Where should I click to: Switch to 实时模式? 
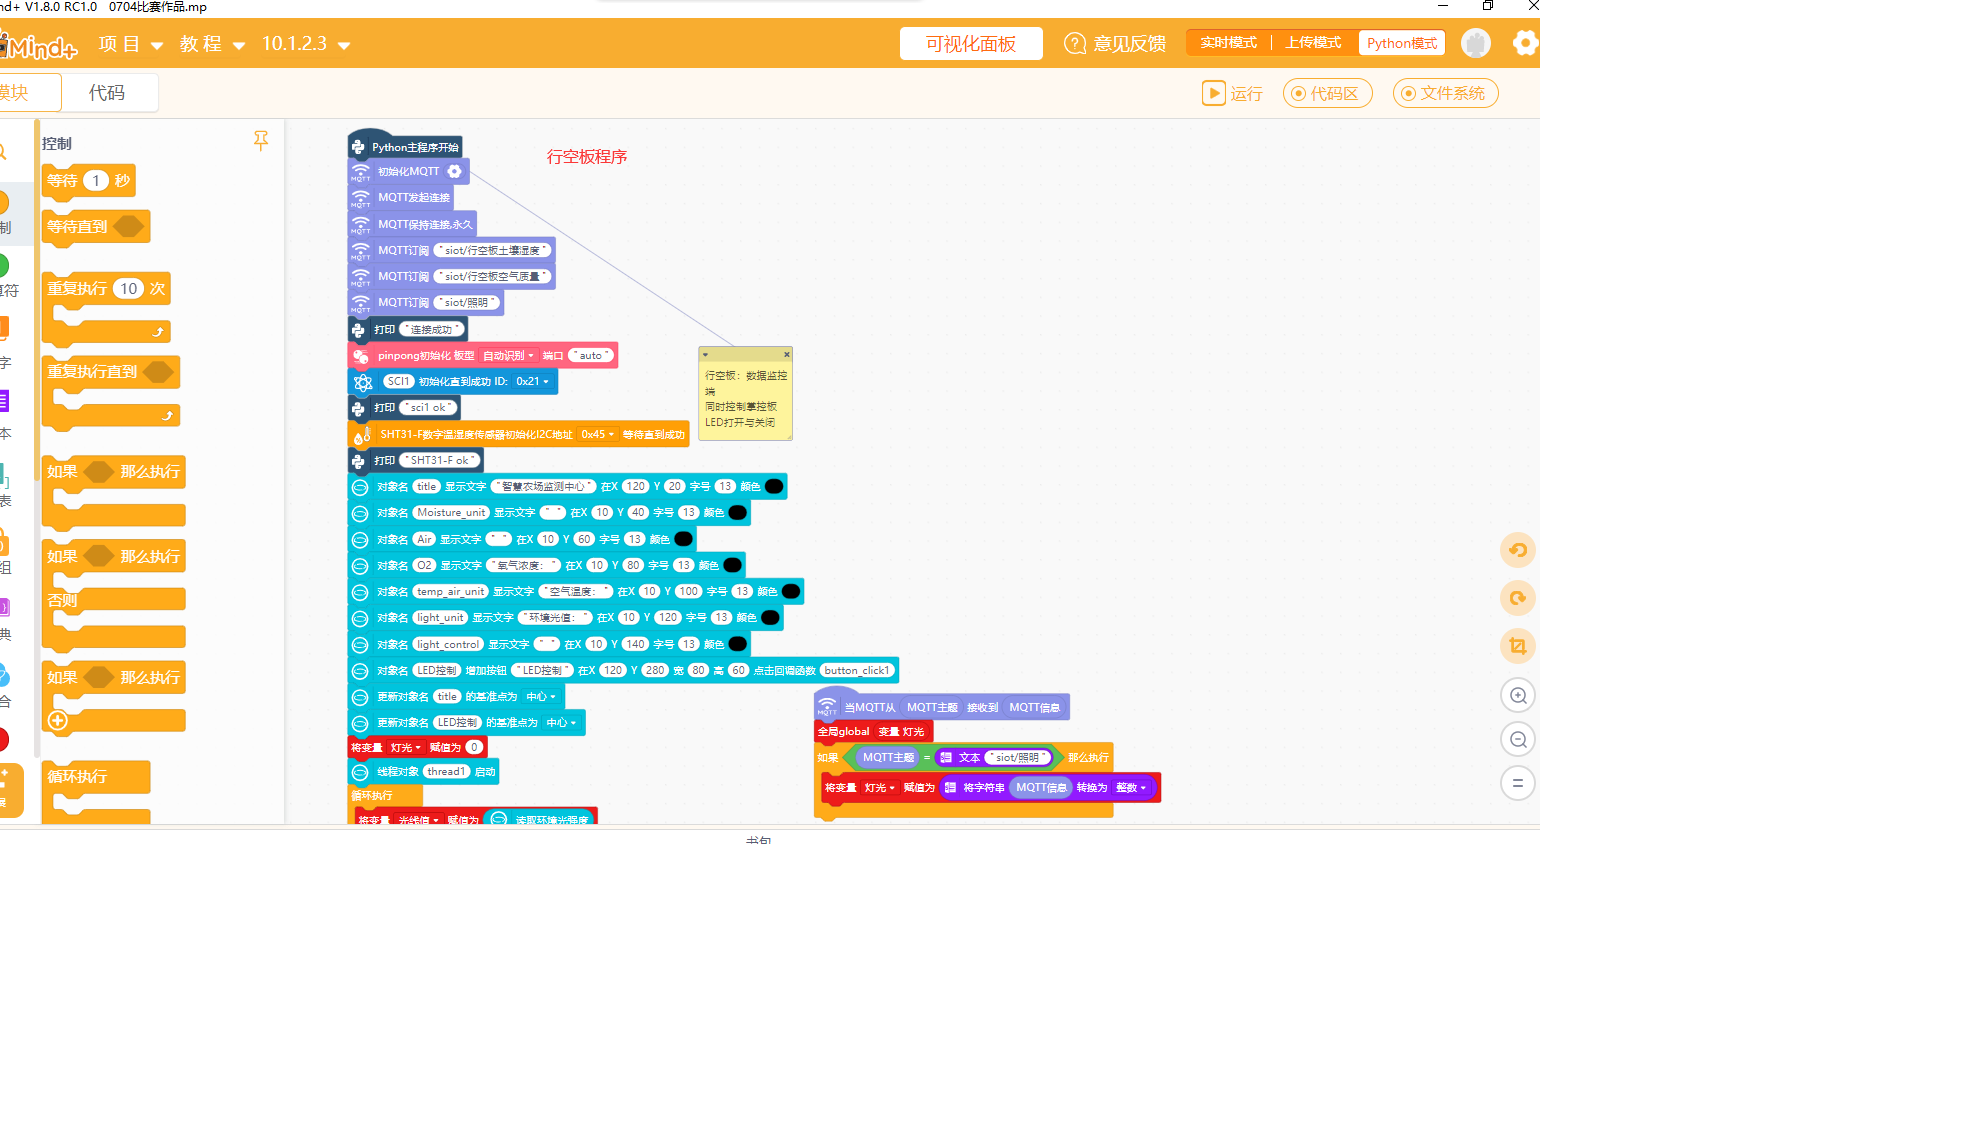pyautogui.click(x=1228, y=43)
